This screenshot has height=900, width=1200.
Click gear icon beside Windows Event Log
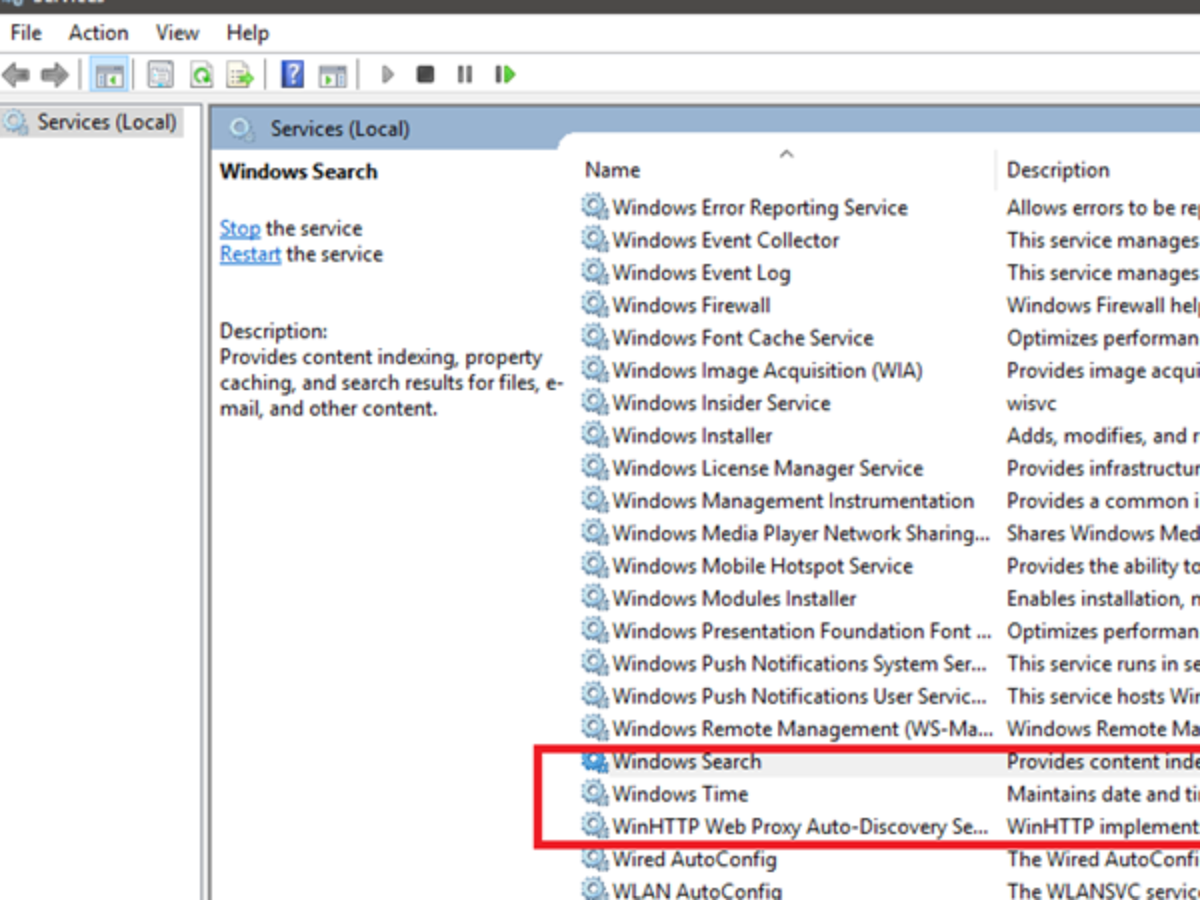[595, 272]
